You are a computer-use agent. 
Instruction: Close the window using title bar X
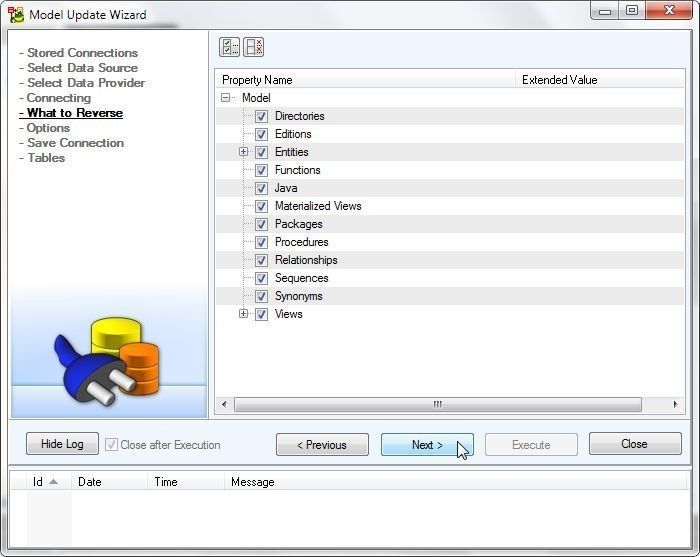coord(669,11)
